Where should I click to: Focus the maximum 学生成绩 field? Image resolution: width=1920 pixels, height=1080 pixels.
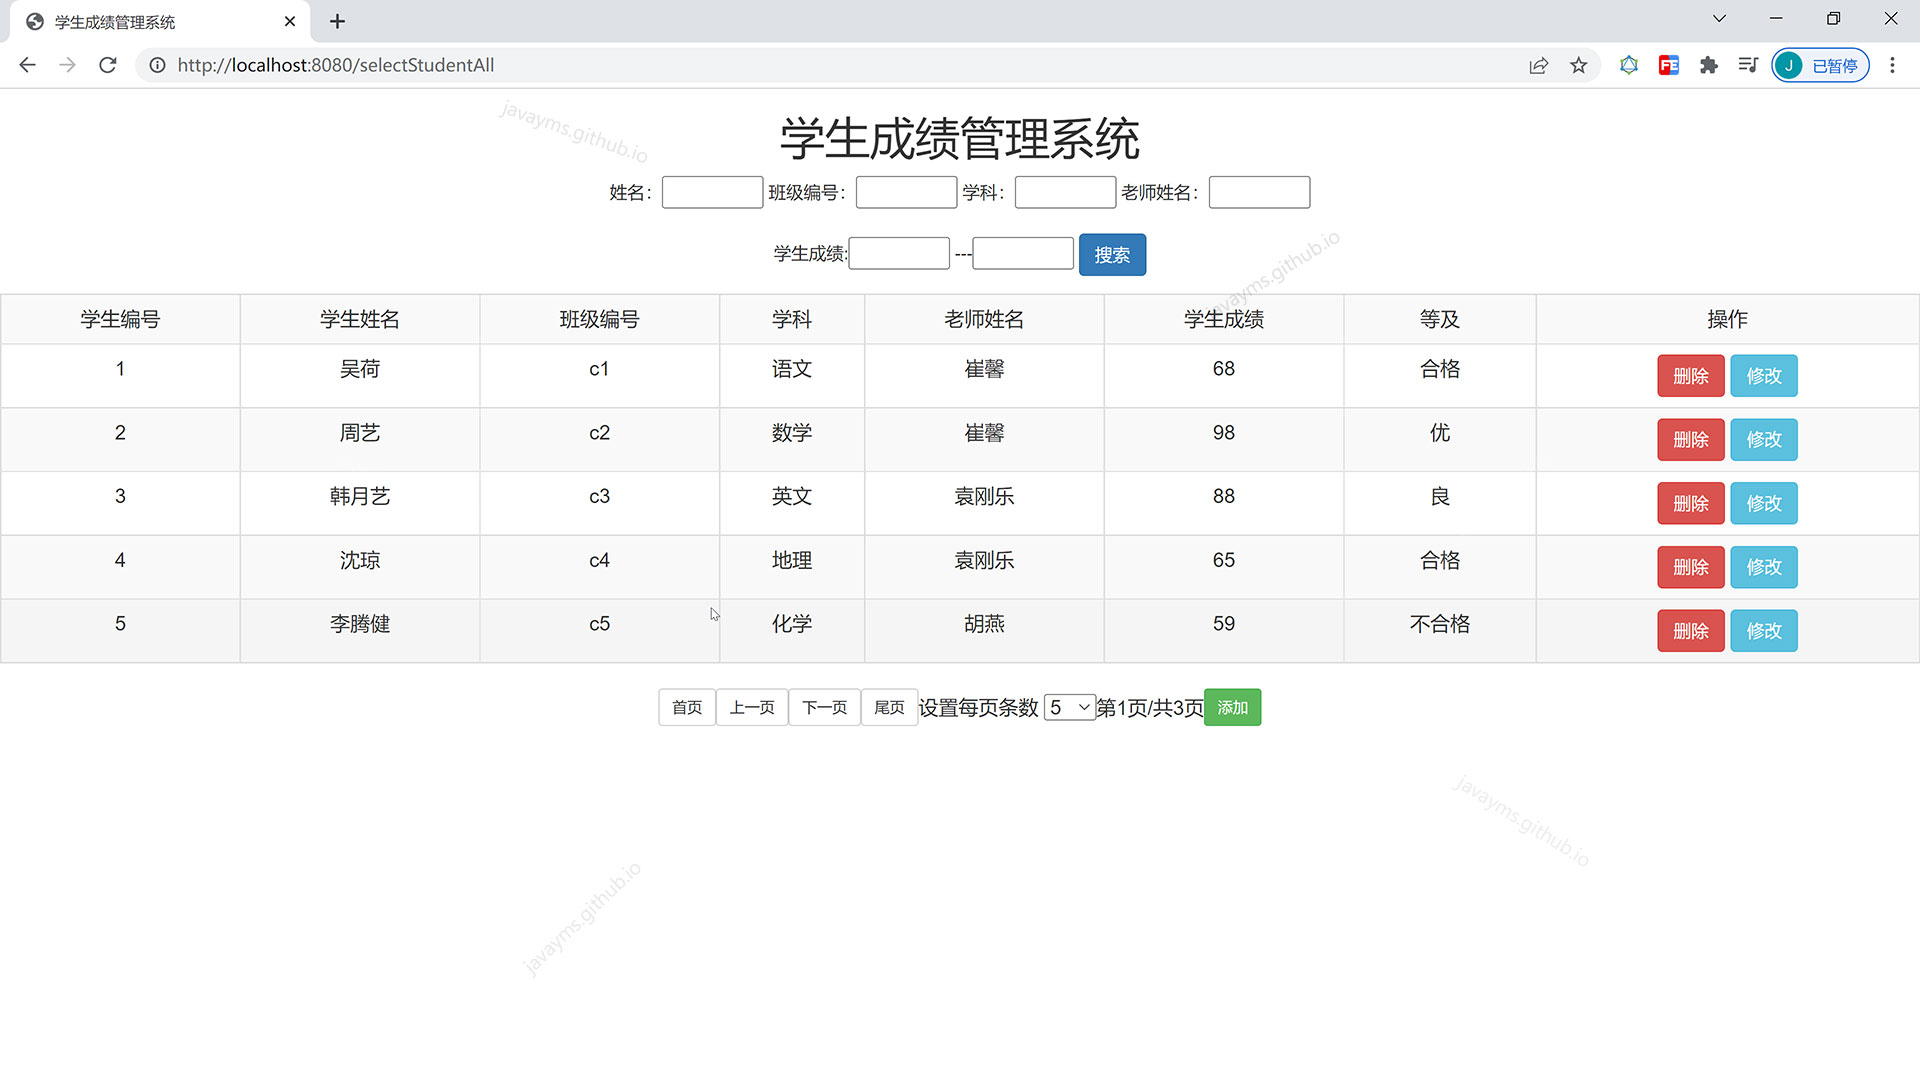[x=1023, y=253]
